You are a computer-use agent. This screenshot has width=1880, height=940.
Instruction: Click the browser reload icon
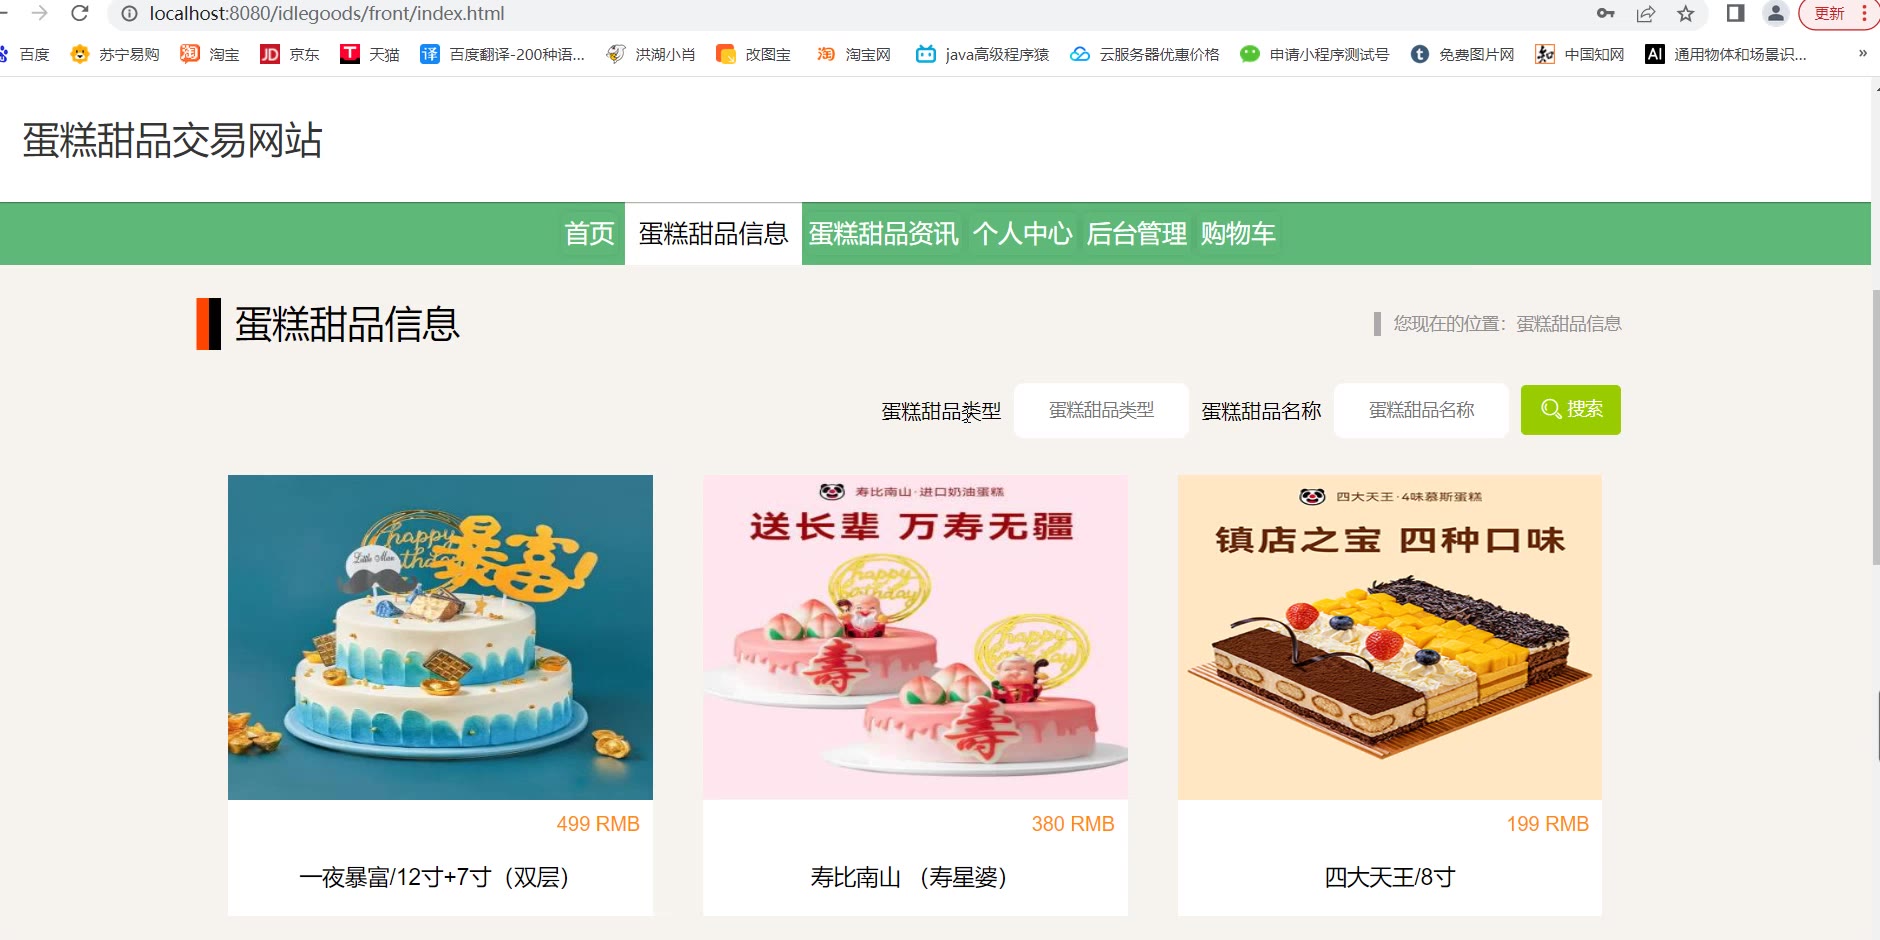point(80,13)
